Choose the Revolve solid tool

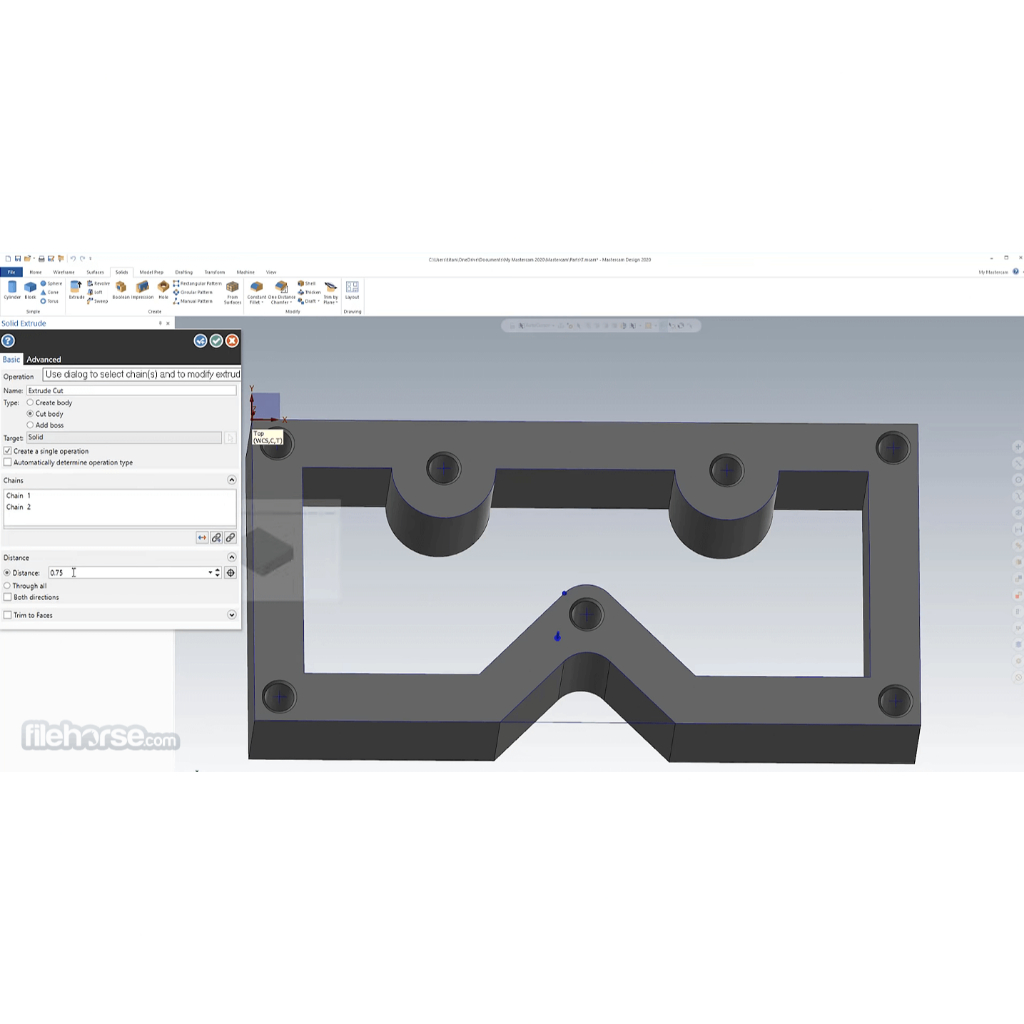(x=99, y=283)
